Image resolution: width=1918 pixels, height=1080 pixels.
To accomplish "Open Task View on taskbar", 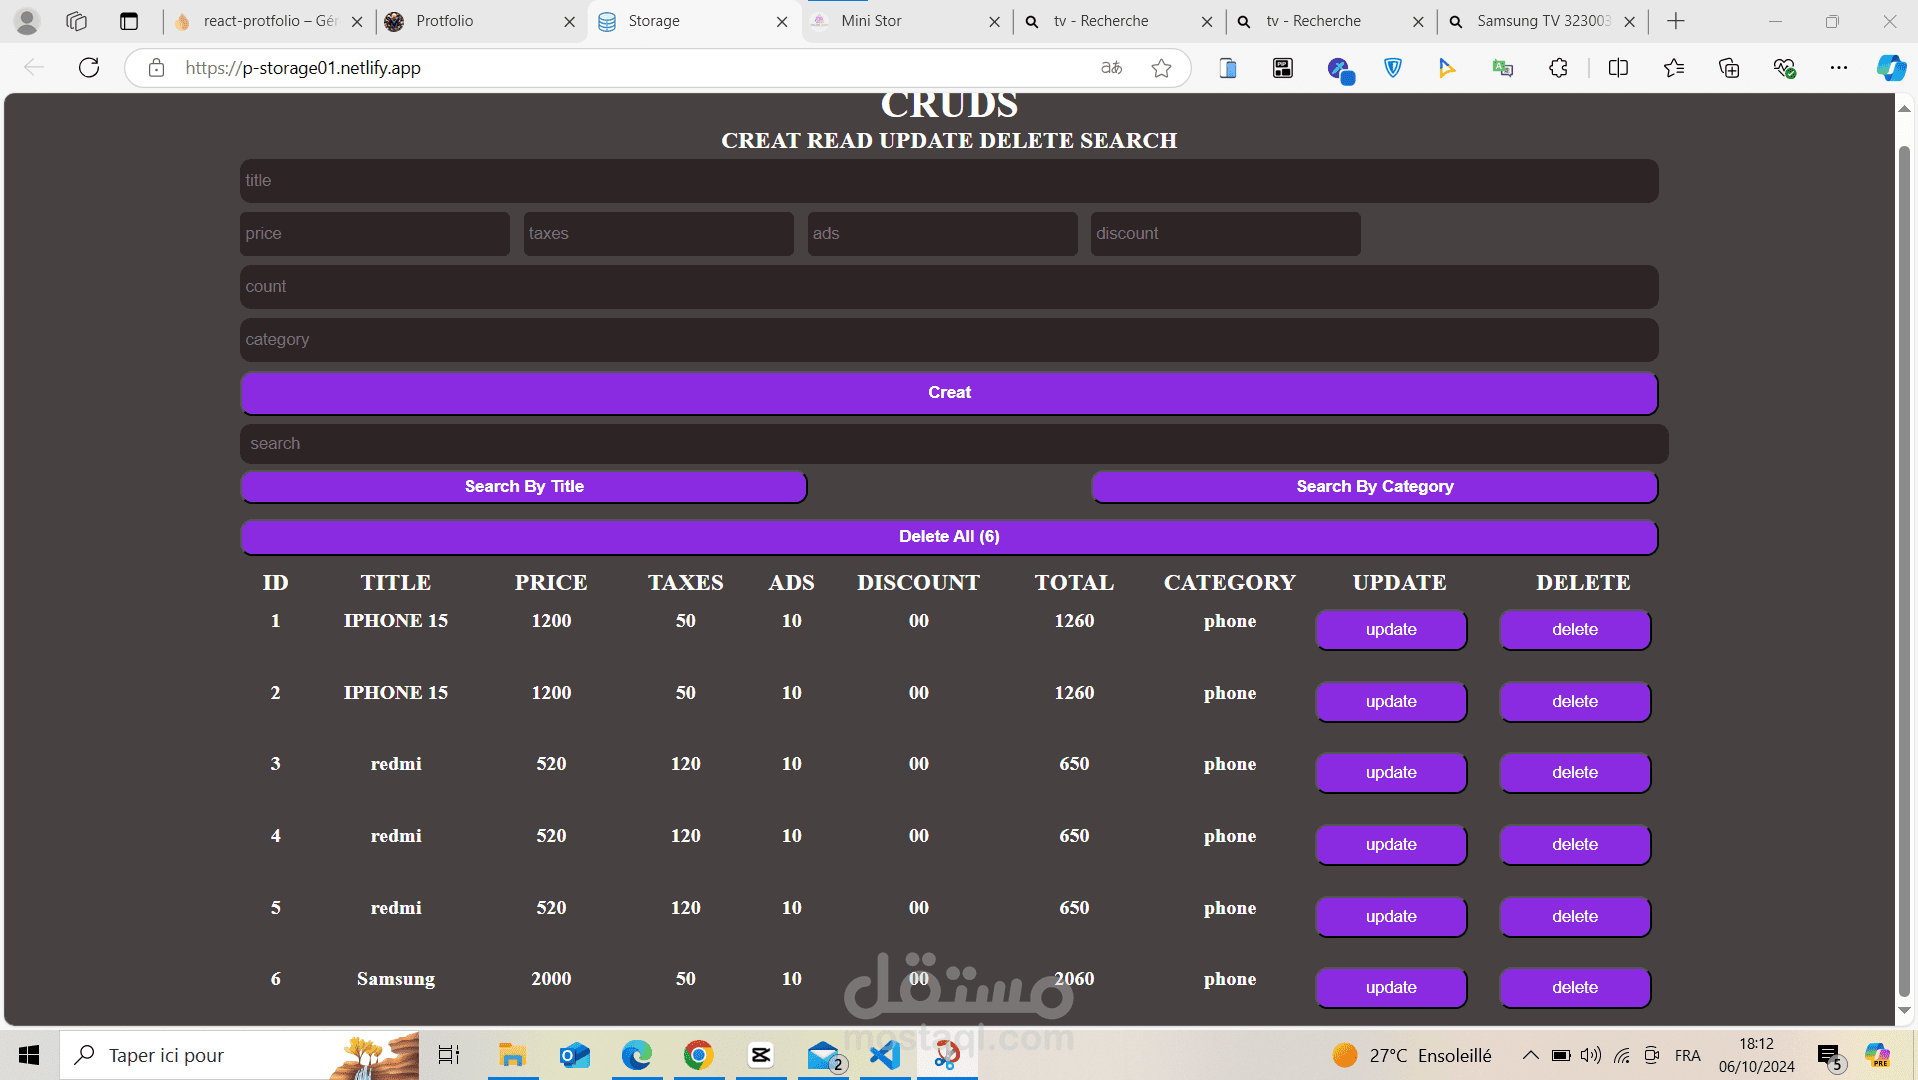I will 449,1055.
